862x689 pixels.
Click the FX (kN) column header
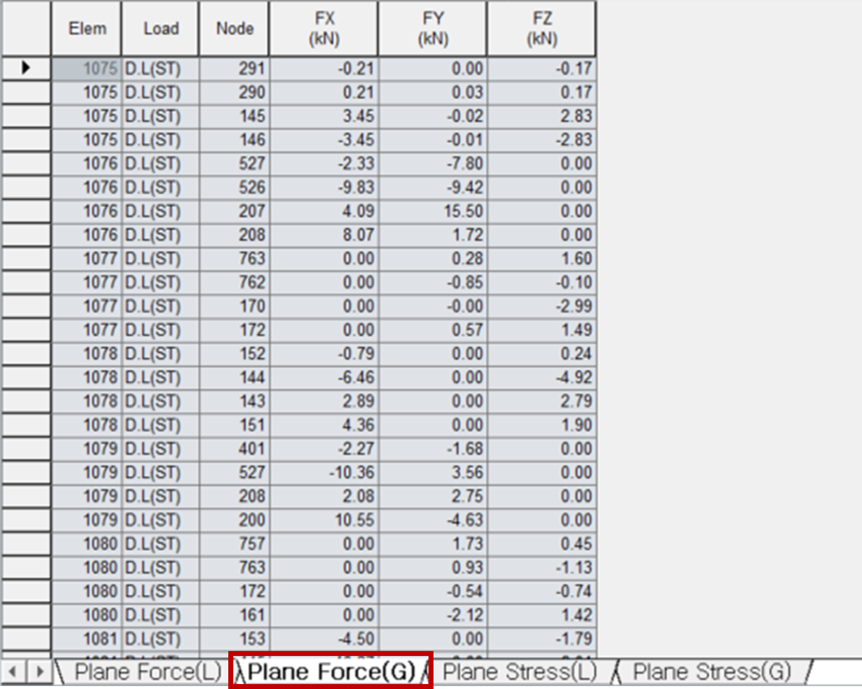(324, 28)
